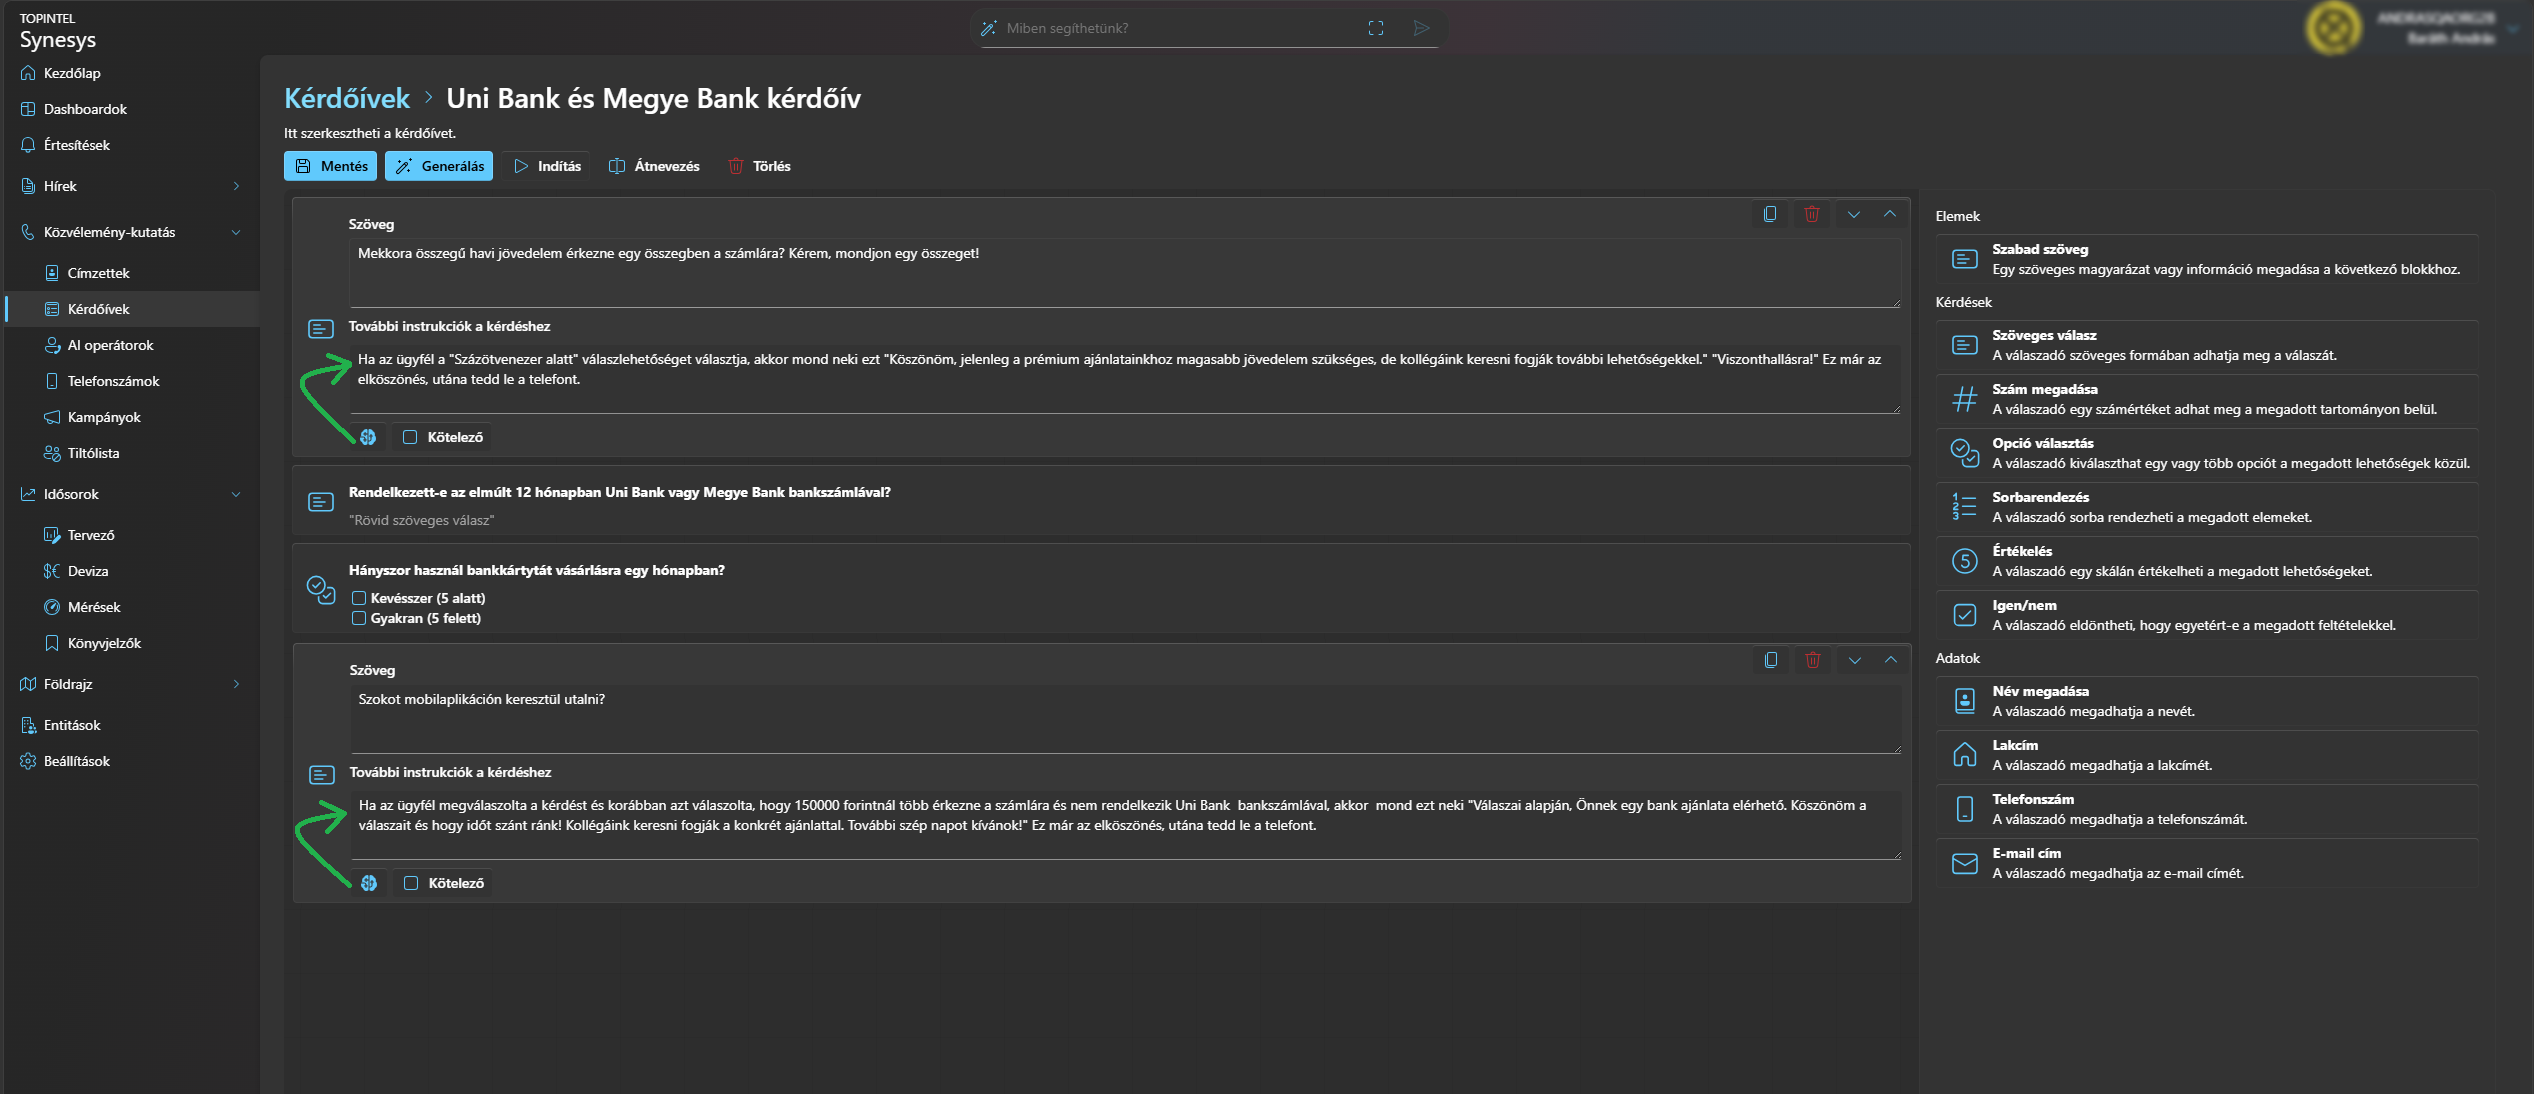Image resolution: width=2534 pixels, height=1094 pixels.
Task: Click the Miben segíthetünk search field
Action: click(x=1180, y=28)
